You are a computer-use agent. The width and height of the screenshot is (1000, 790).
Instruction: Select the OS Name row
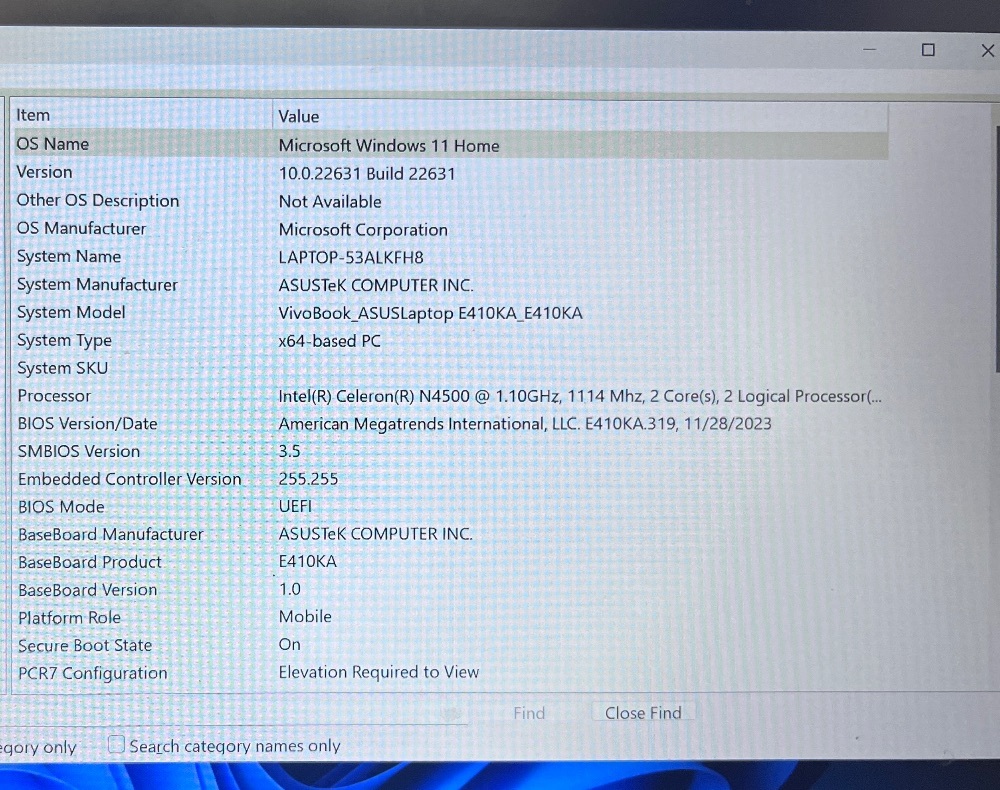pos(450,145)
